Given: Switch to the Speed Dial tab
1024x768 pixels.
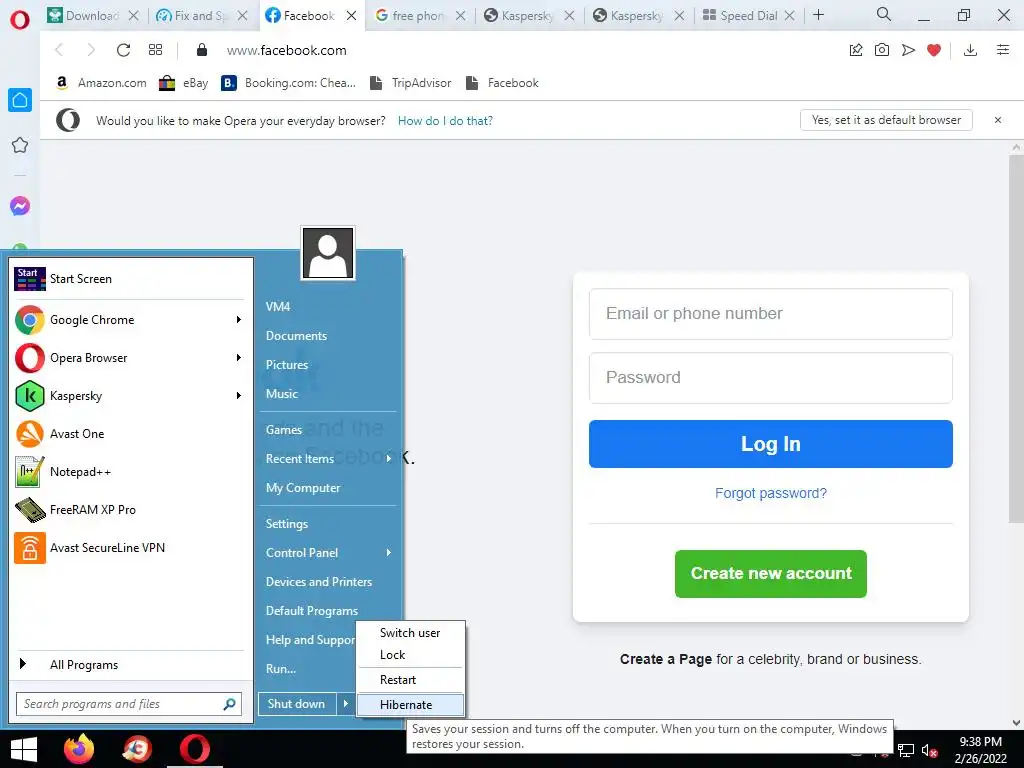Looking at the screenshot, I should pos(748,16).
